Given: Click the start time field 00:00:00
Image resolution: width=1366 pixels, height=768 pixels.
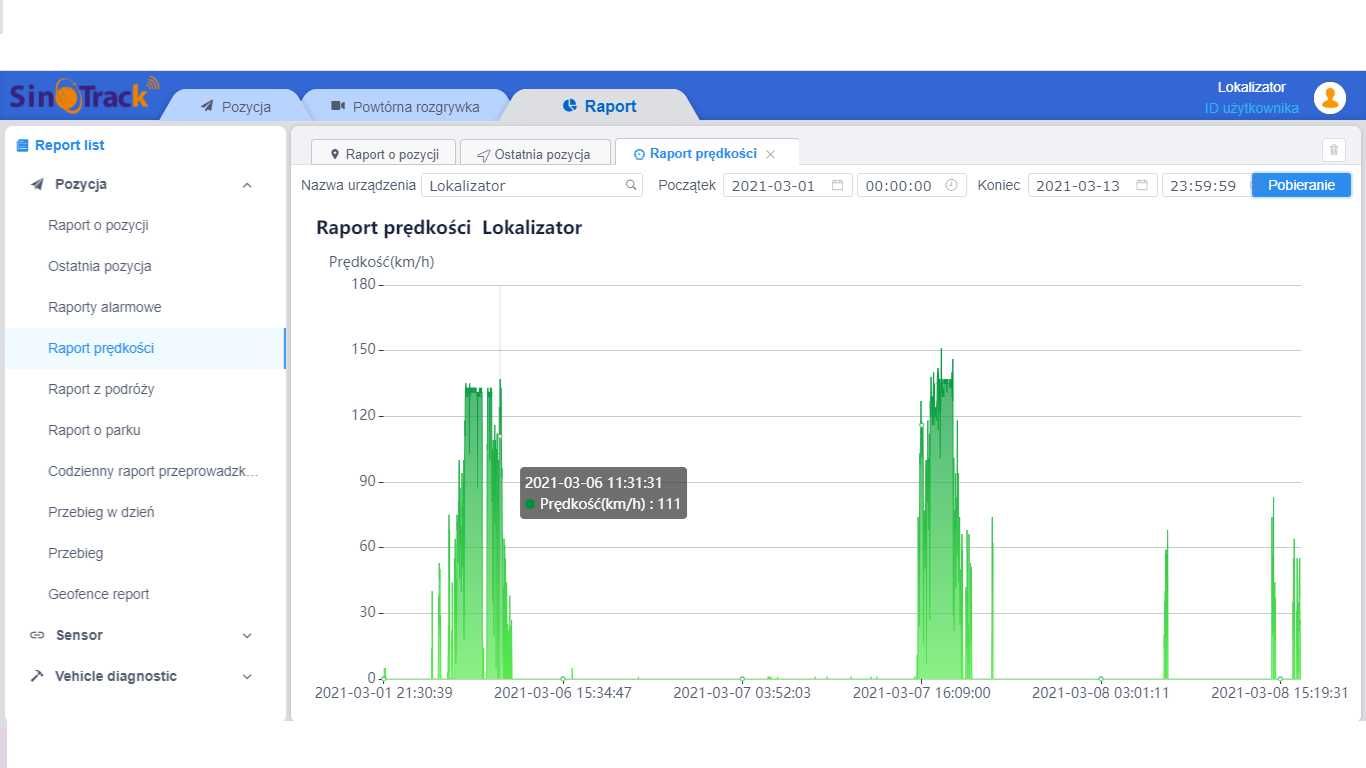Looking at the screenshot, I should point(912,185).
